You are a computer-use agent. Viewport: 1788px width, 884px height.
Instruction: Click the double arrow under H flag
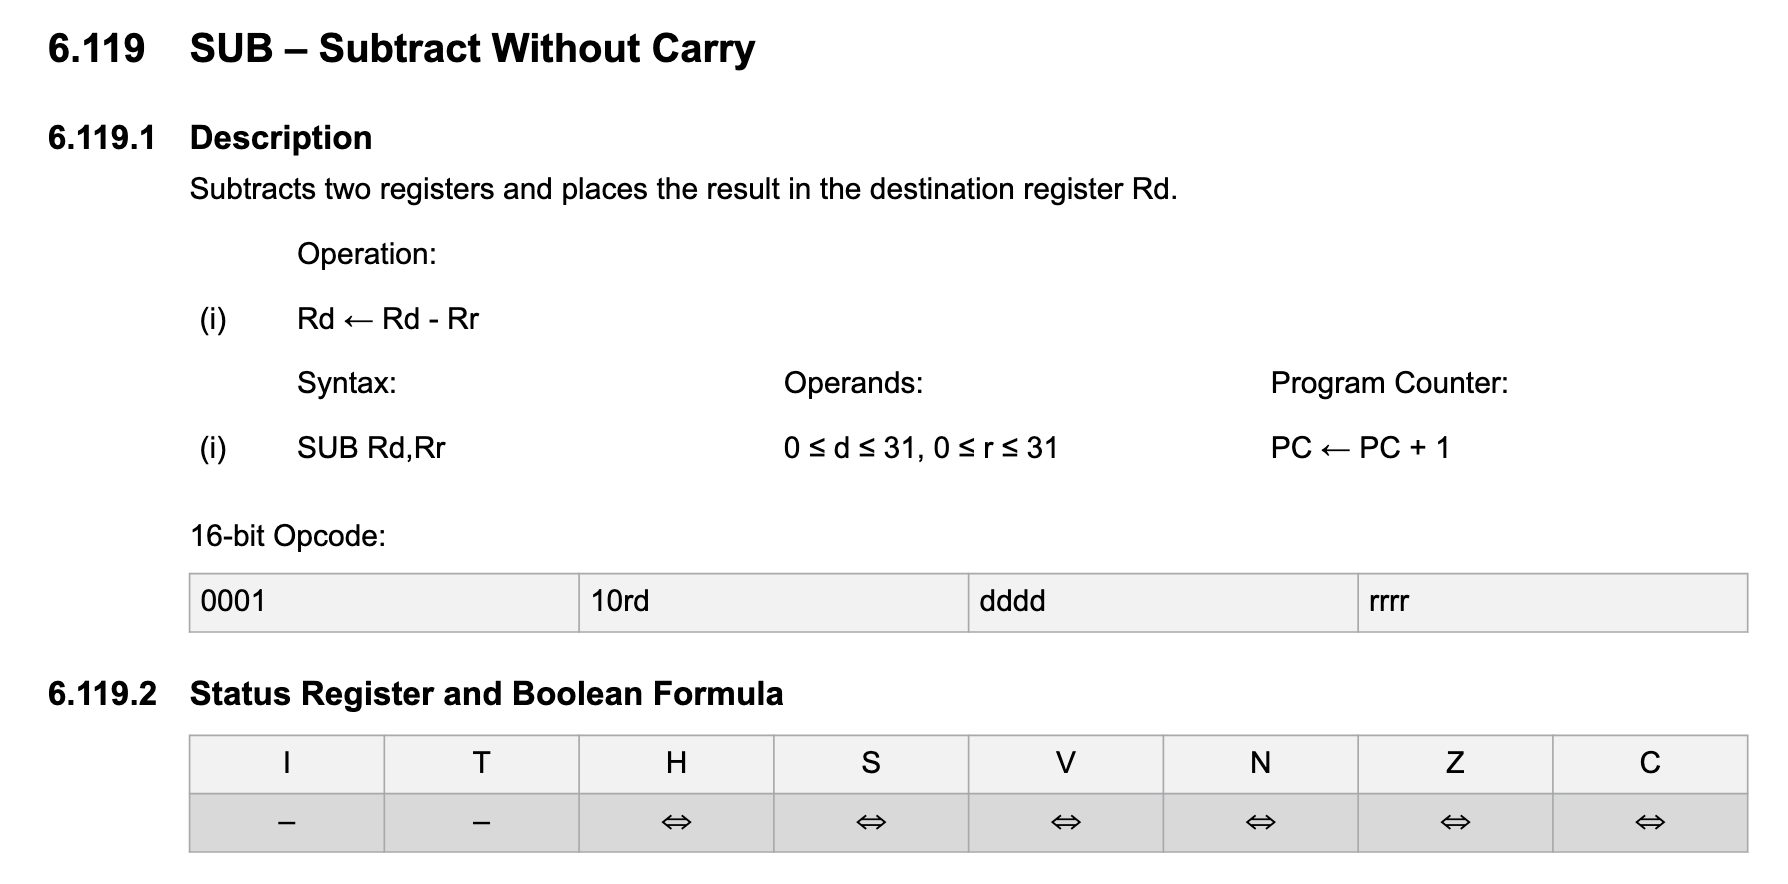point(676,823)
